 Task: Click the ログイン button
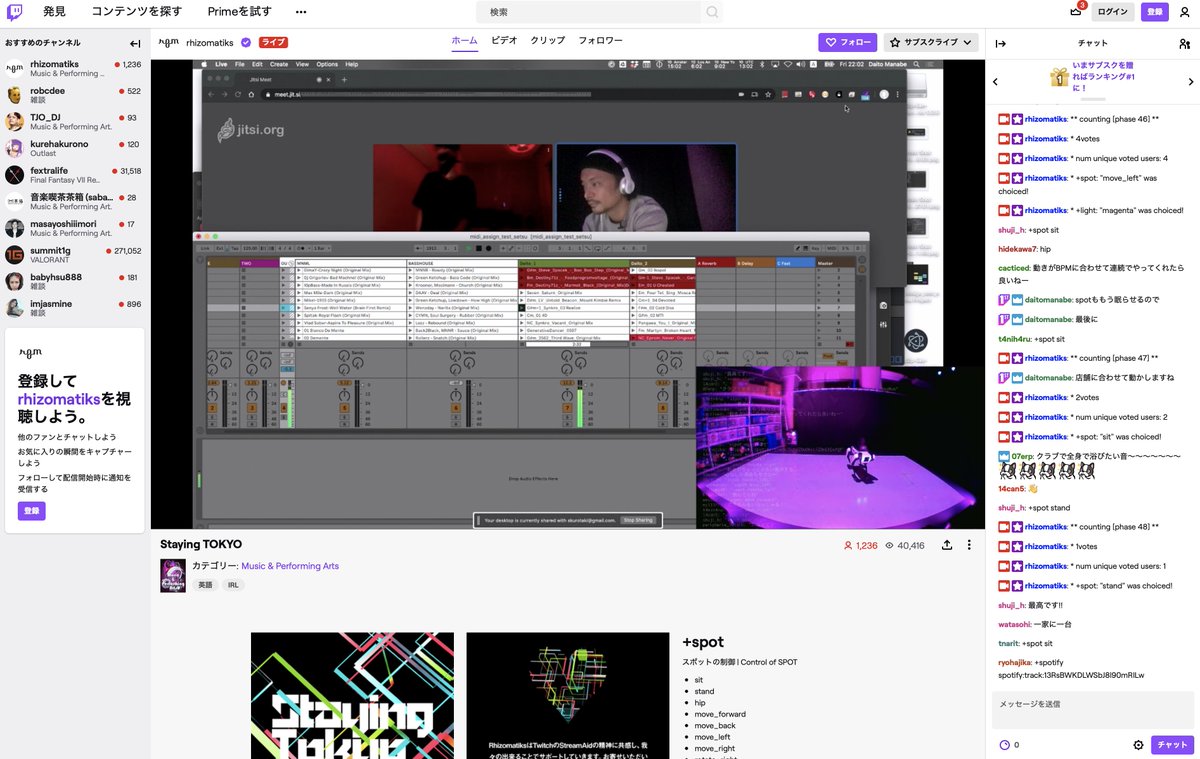pyautogui.click(x=1113, y=12)
